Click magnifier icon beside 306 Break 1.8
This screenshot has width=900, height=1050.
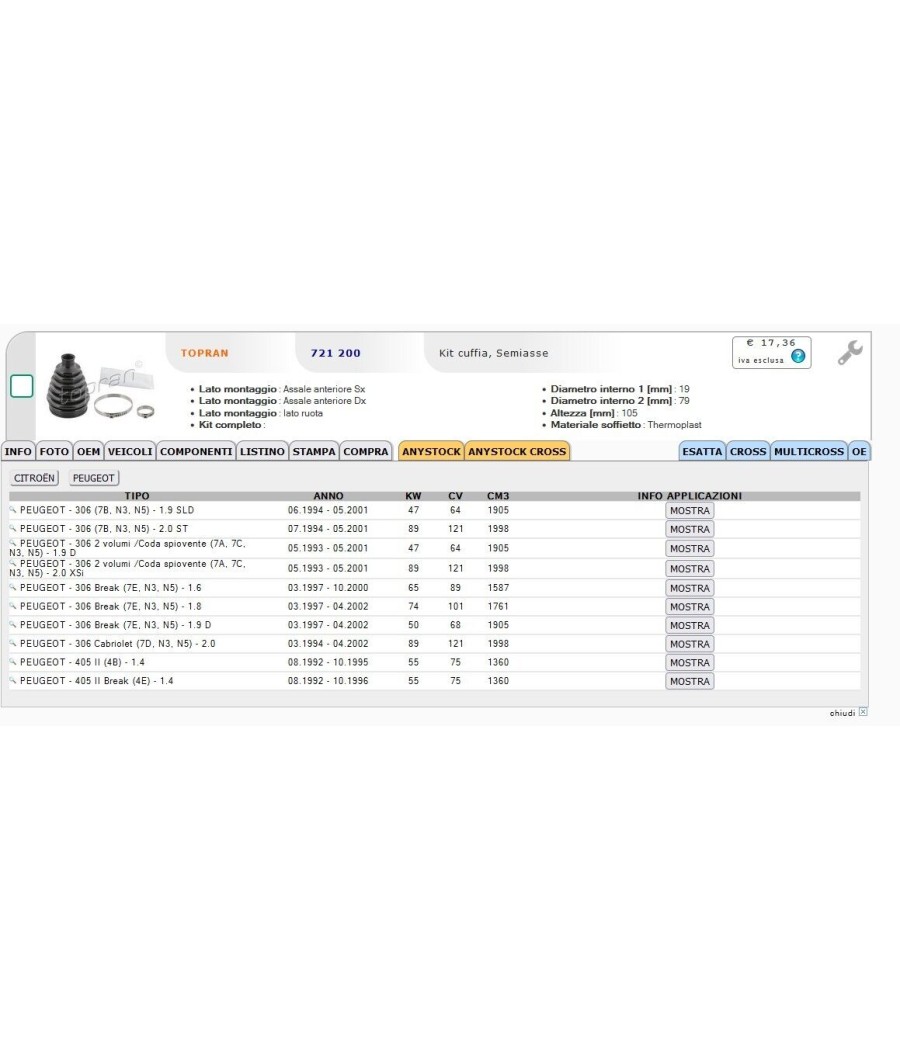tap(13, 606)
